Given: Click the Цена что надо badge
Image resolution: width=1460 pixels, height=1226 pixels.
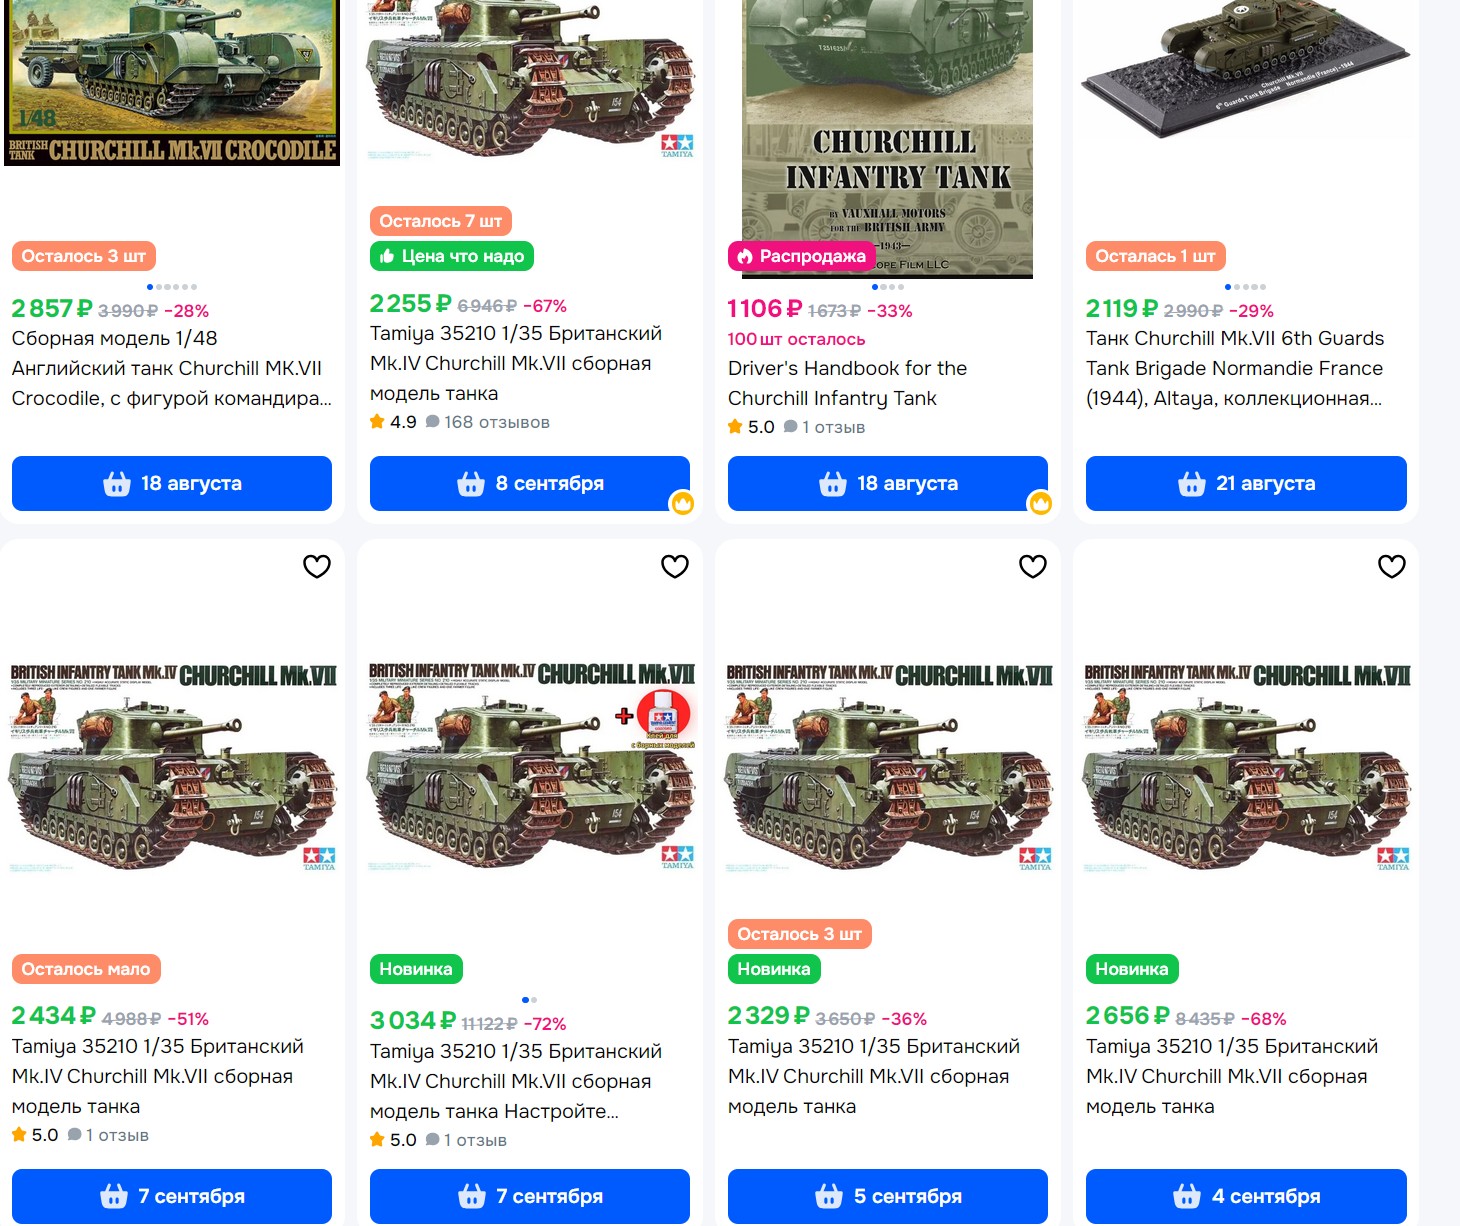Looking at the screenshot, I should [452, 256].
